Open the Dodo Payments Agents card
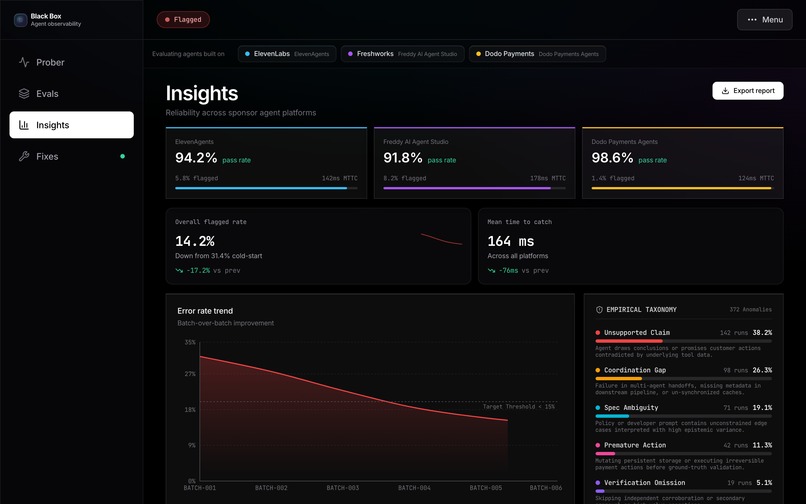The width and height of the screenshot is (806, 504). 683,163
